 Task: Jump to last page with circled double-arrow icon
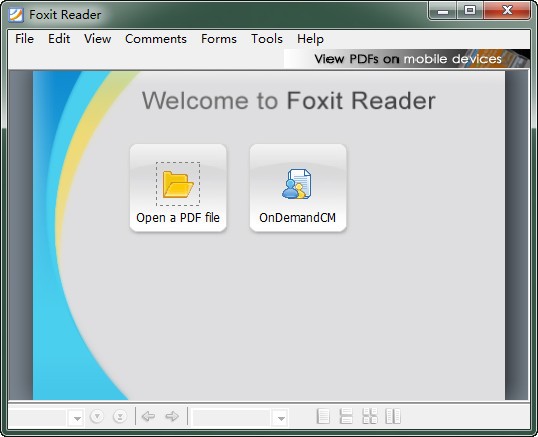tap(120, 416)
